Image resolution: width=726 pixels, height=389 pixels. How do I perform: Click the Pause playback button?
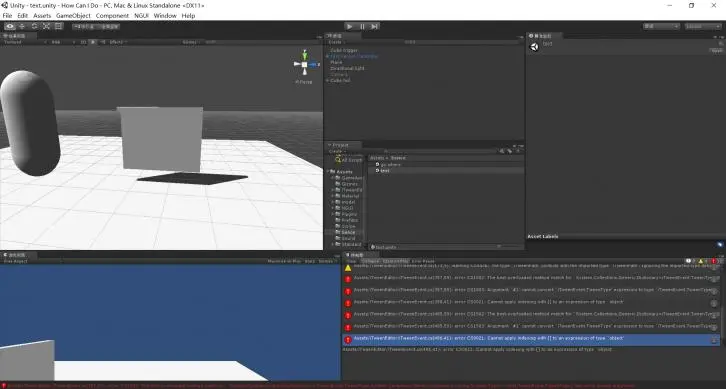(x=362, y=26)
